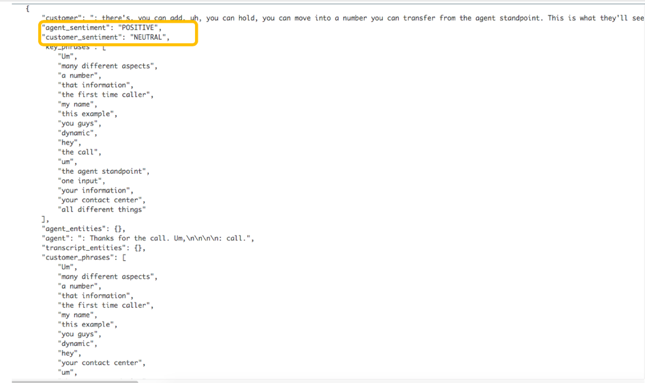This screenshot has width=645, height=383.
Task: Click "hey" in the key_phrases list
Action: tap(70, 142)
